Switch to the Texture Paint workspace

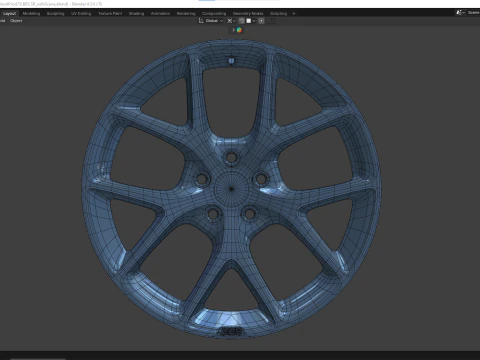tap(110, 13)
